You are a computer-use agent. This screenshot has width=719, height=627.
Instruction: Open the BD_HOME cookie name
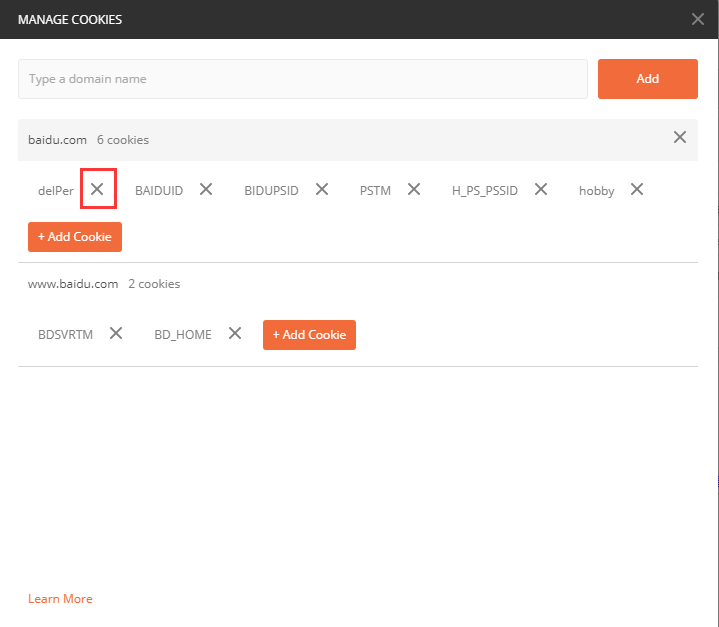pos(183,335)
